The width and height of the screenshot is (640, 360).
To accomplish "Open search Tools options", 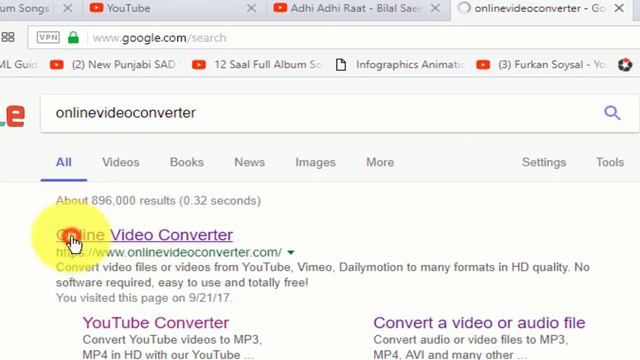I will click(x=610, y=162).
